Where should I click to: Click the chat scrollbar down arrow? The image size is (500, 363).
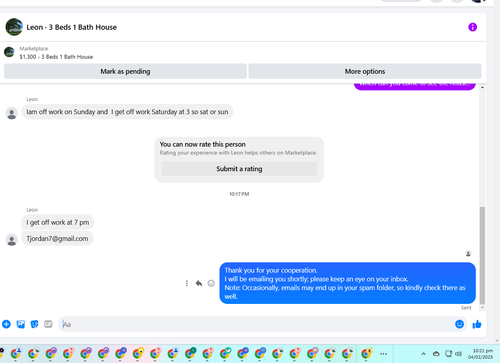[x=482, y=308]
